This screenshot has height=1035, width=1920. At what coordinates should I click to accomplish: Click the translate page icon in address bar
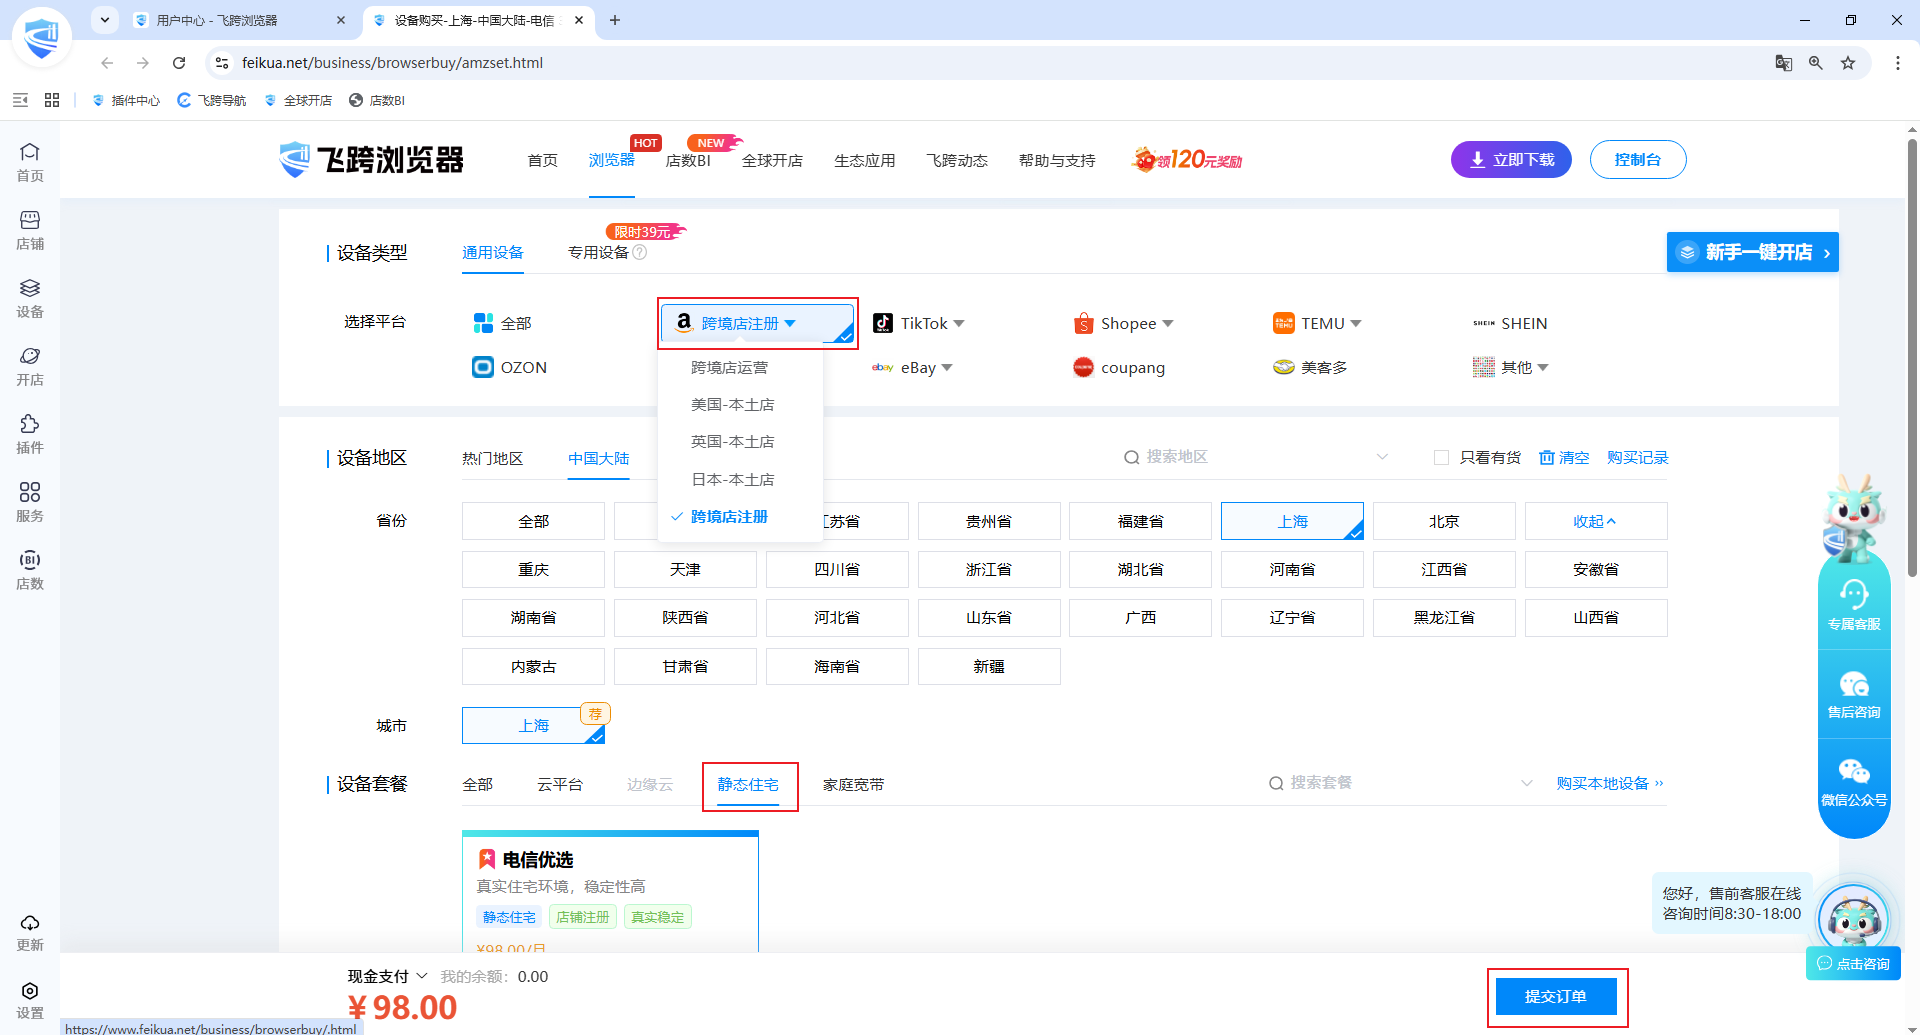1784,63
